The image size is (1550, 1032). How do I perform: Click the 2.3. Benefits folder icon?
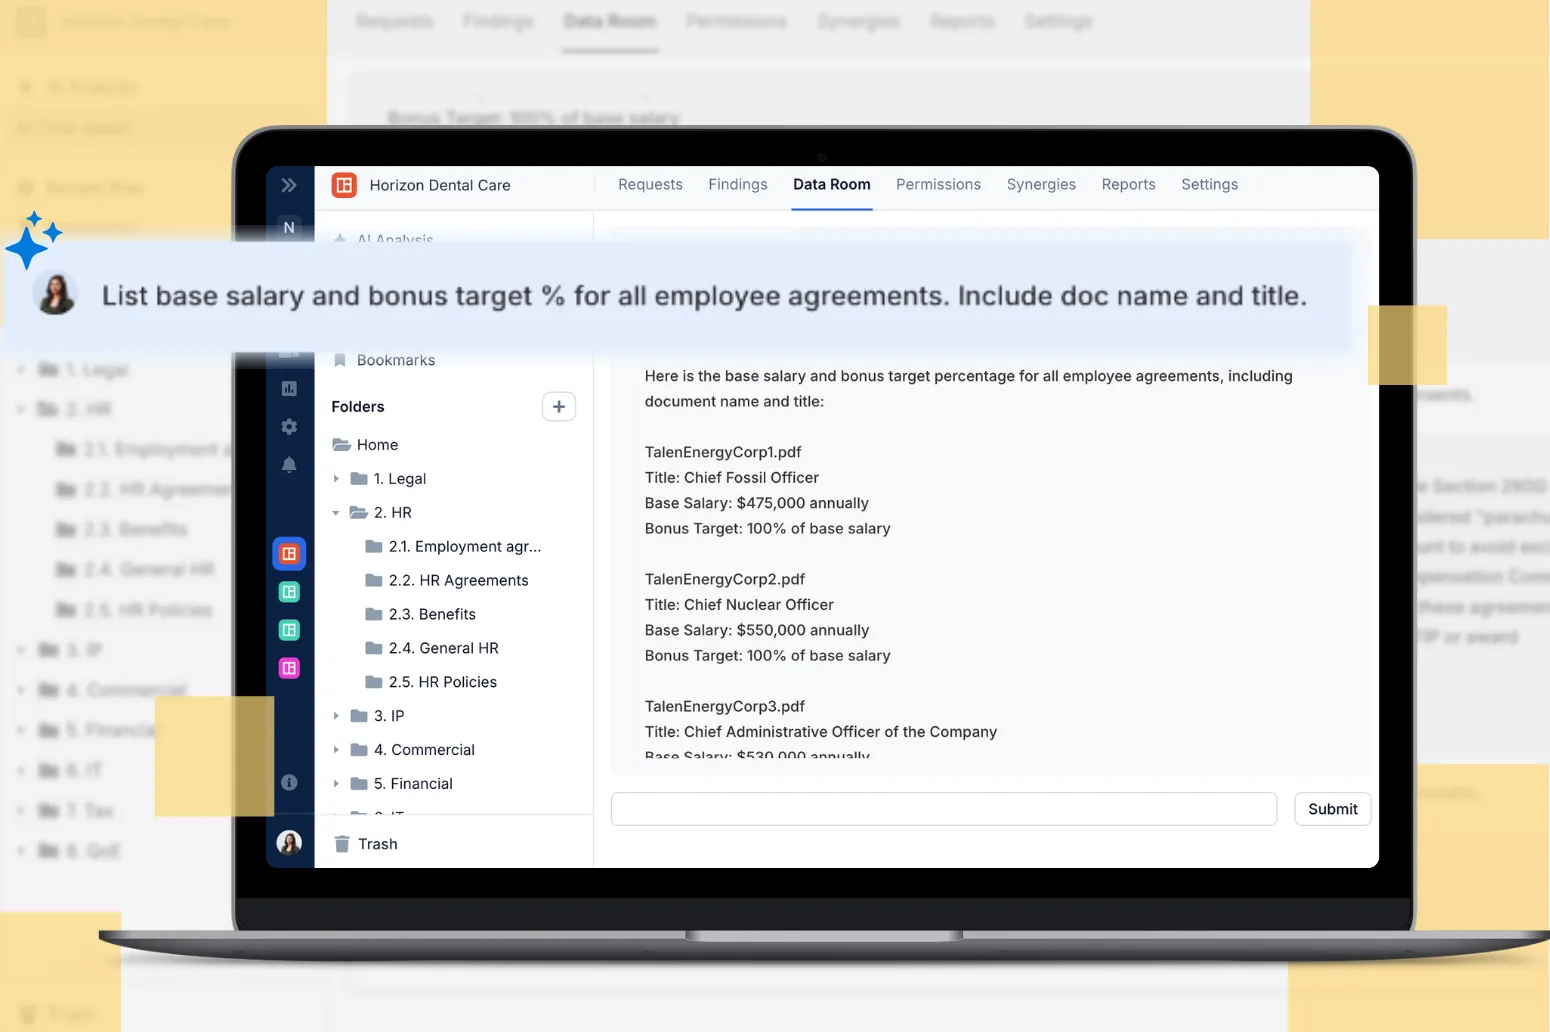point(374,614)
